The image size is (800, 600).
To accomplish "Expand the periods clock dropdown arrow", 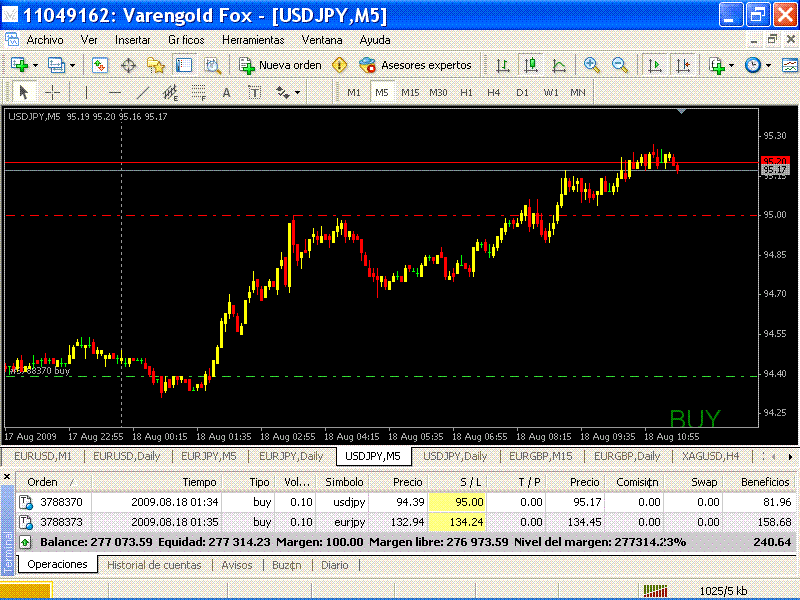I will tap(768, 66).
